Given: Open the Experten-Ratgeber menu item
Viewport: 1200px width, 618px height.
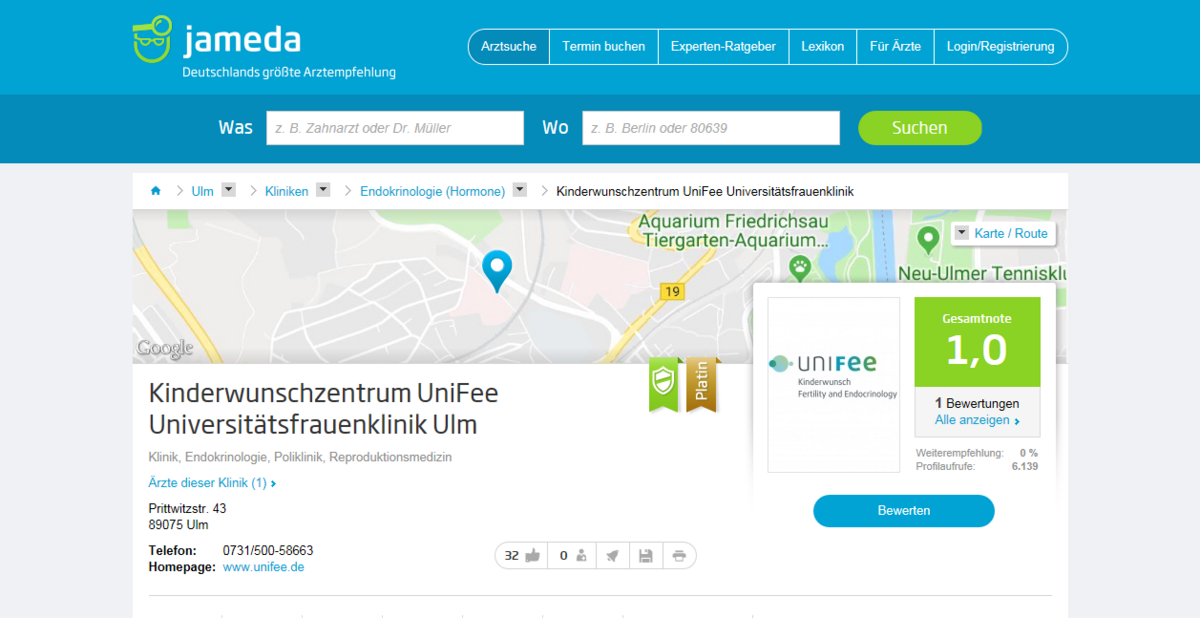Looking at the screenshot, I should (x=722, y=46).
